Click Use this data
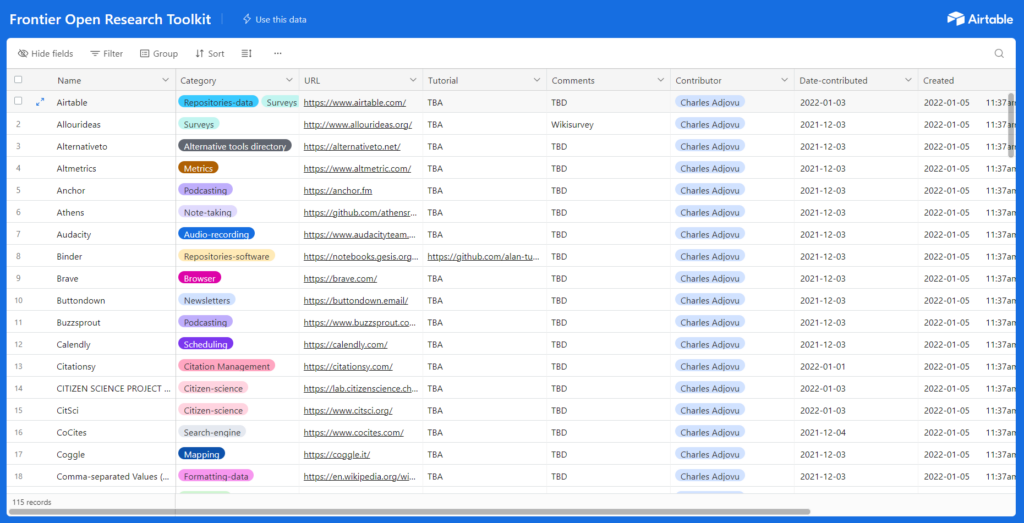Viewport: 1024px width, 523px height. click(x=274, y=20)
